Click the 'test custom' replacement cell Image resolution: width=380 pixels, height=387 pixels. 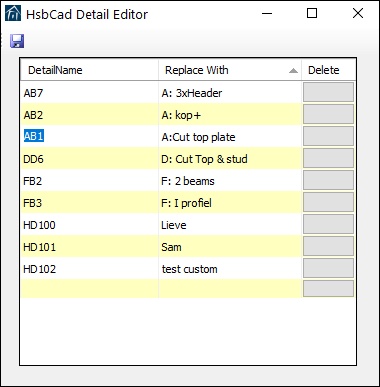230,269
